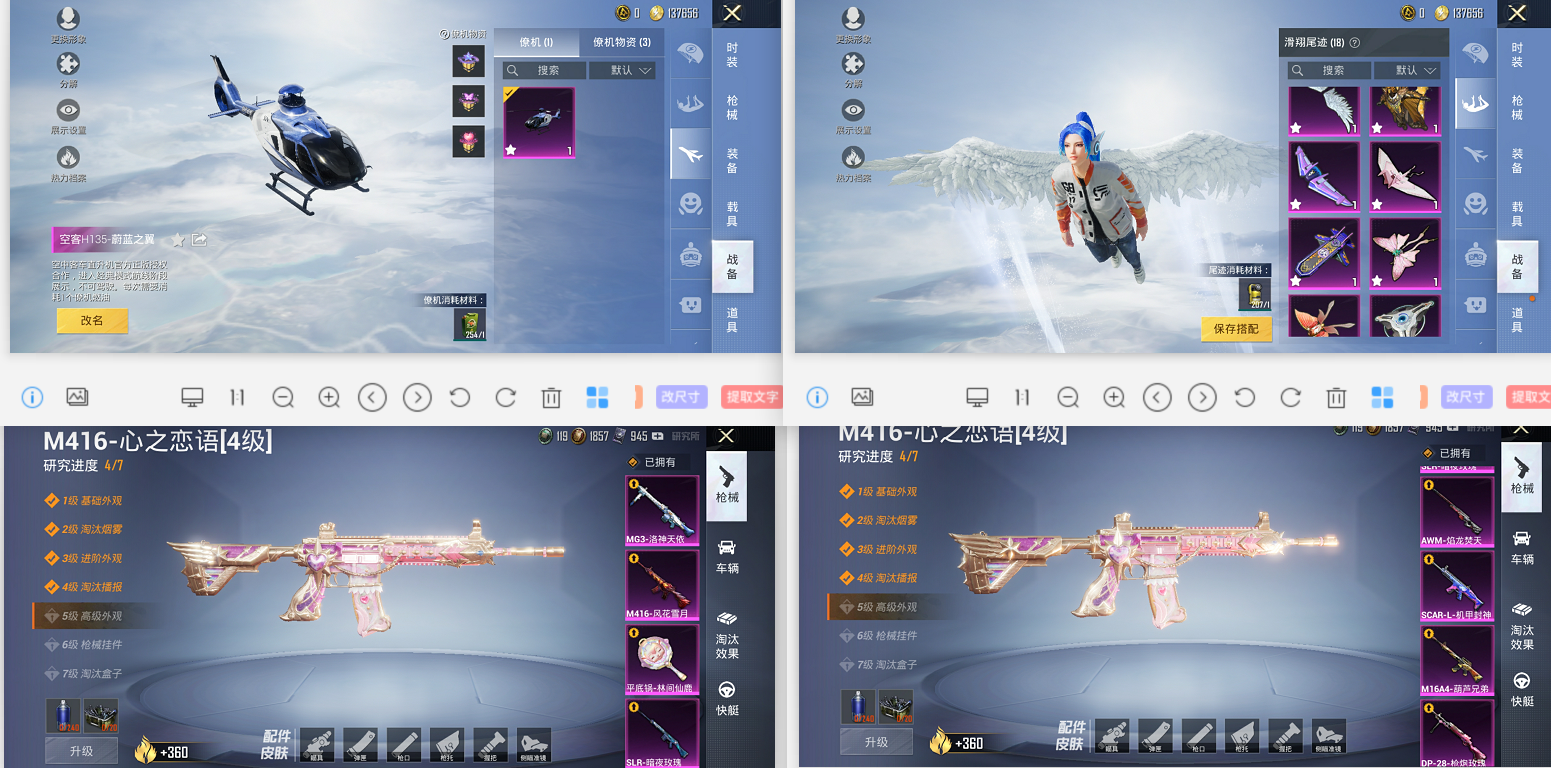The image size is (1551, 768).
Task: Open 更换形象 avatar icon on helicopter screen
Action: pyautogui.click(x=68, y=18)
